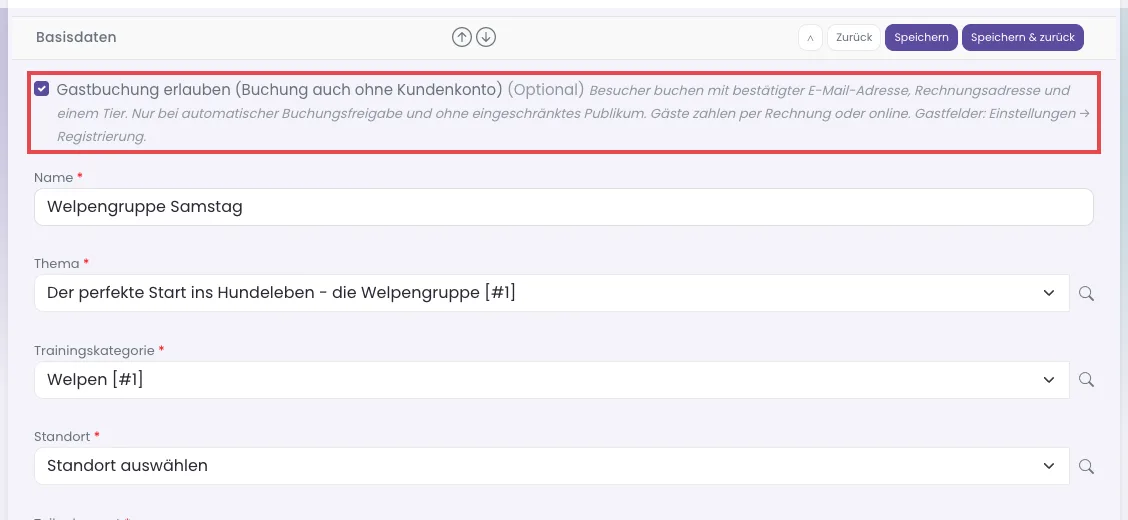Click the Name field with Welpengruppe Samstag

pyautogui.click(x=563, y=207)
